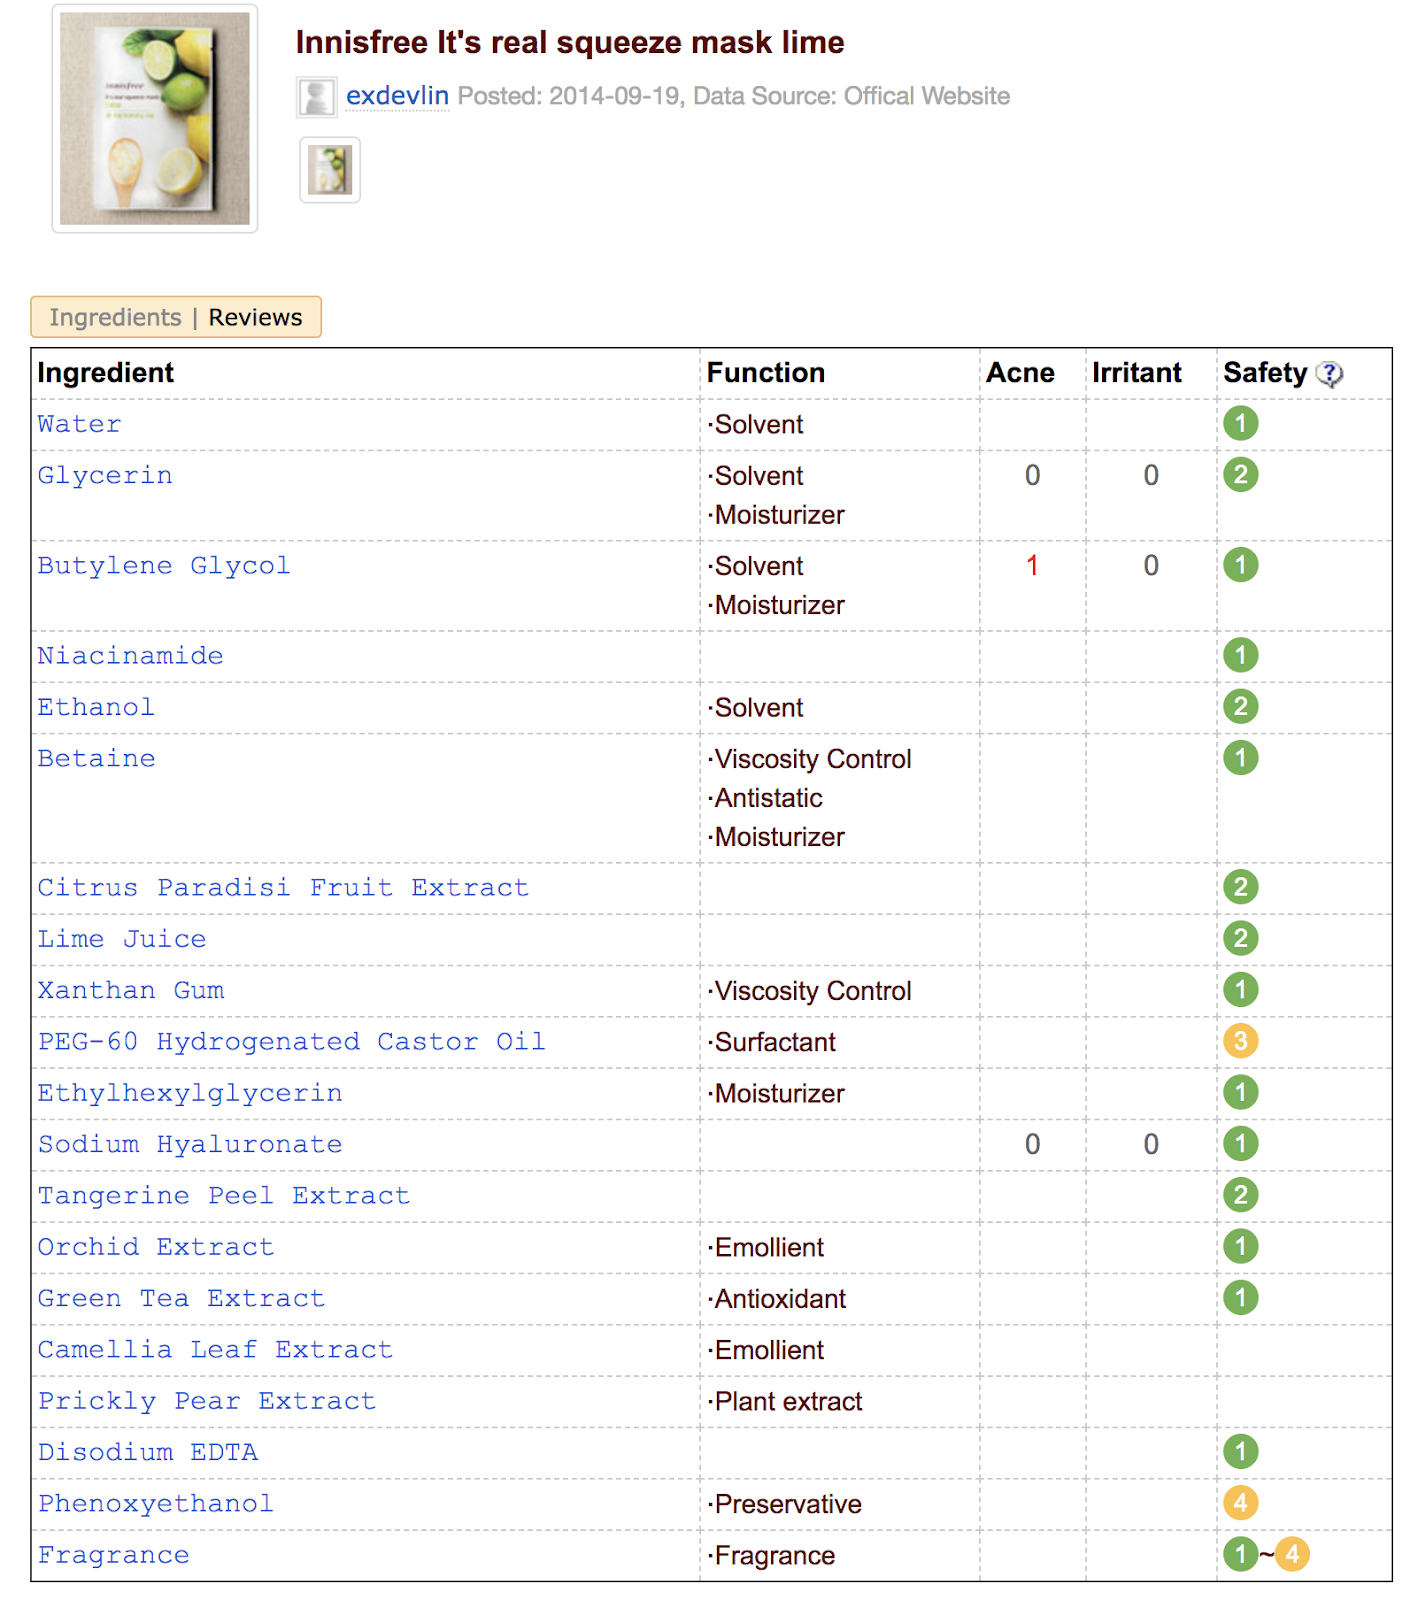Click the Antioxidant function for Green Tea Extract

tap(777, 1299)
